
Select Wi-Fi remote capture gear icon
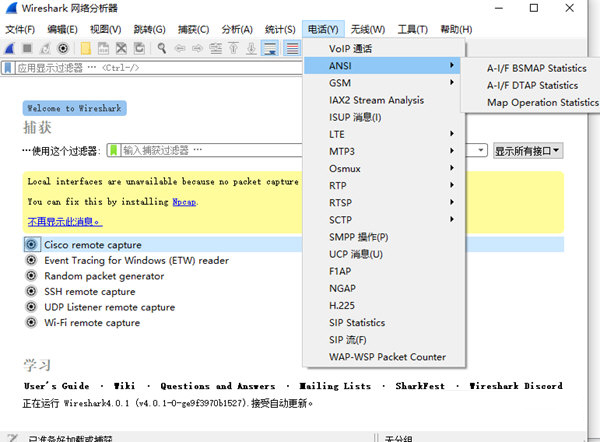(31, 323)
